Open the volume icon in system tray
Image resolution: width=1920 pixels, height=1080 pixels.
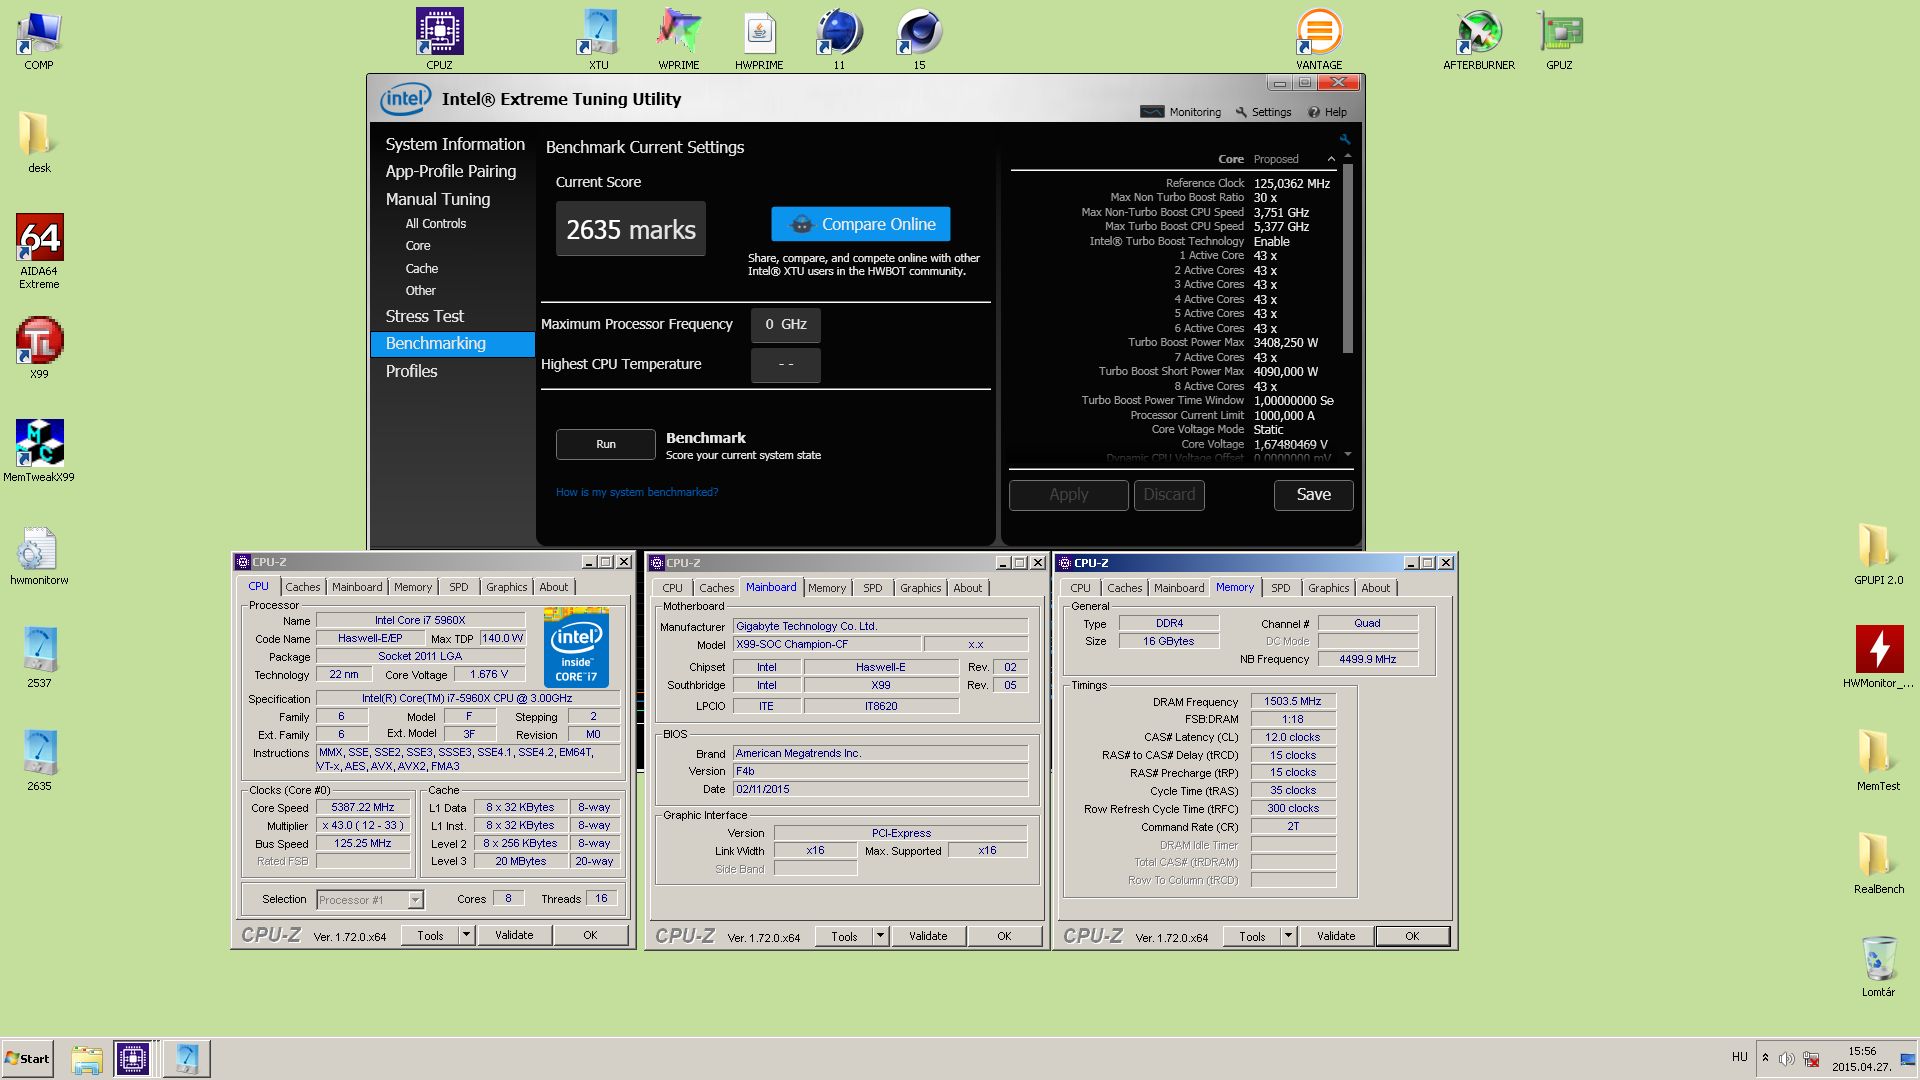click(x=1786, y=1059)
